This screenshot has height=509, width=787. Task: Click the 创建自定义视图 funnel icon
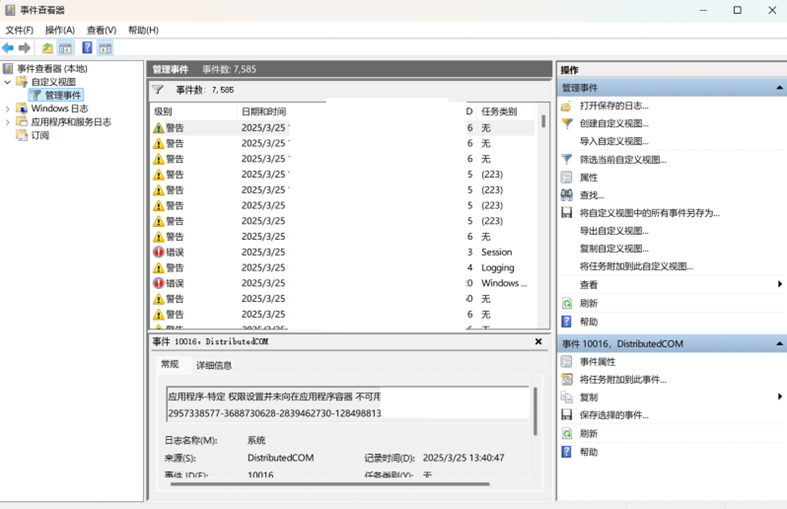point(567,124)
